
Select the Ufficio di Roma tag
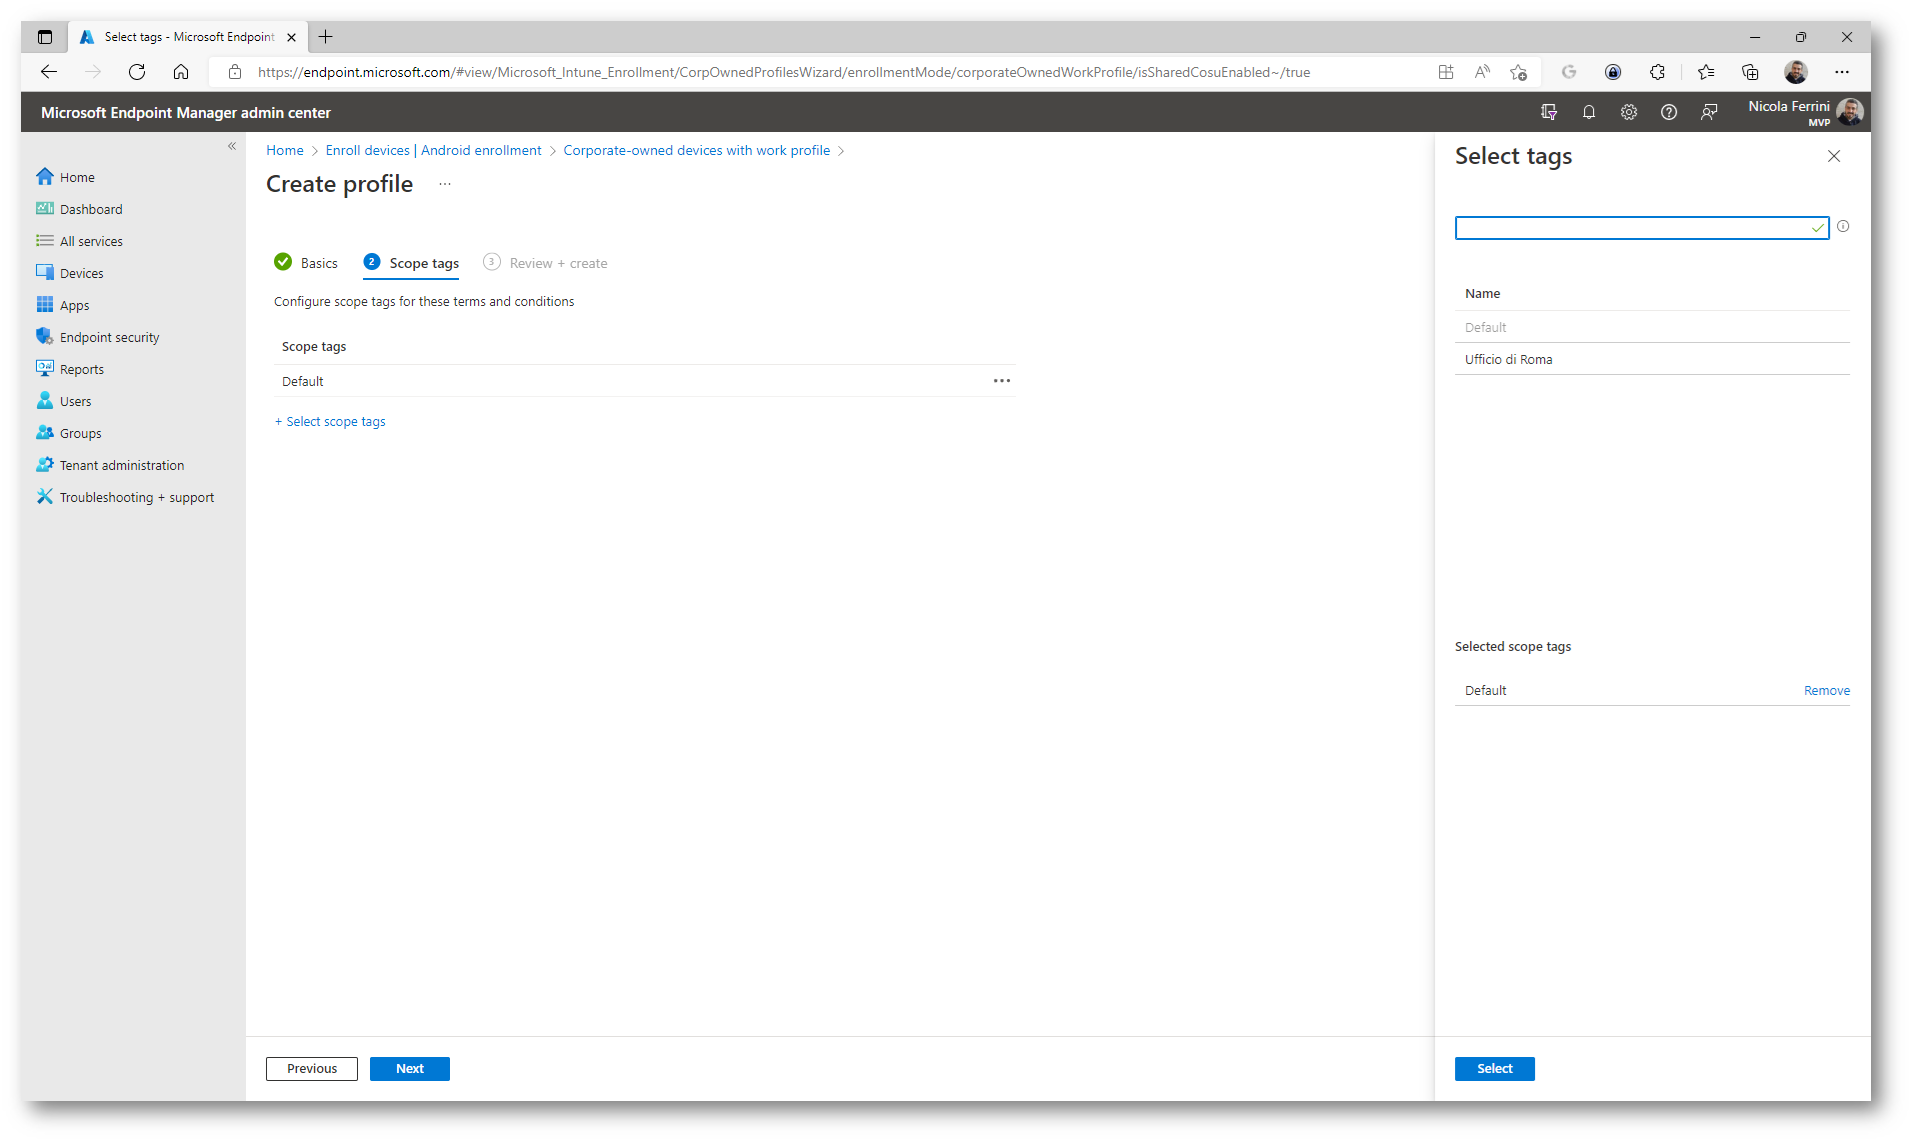(1652, 359)
